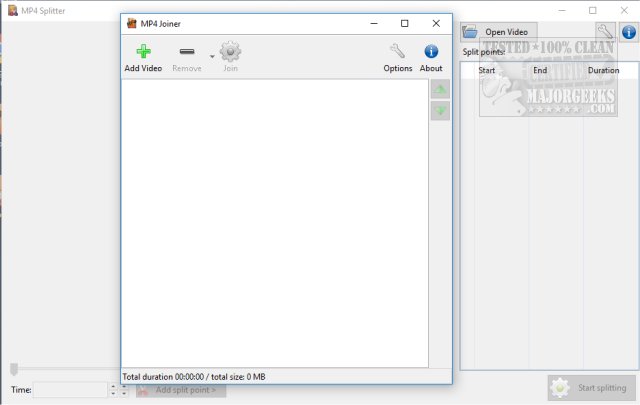Click the Remove minus icon
The height and width of the screenshot is (405, 640).
[x=187, y=51]
